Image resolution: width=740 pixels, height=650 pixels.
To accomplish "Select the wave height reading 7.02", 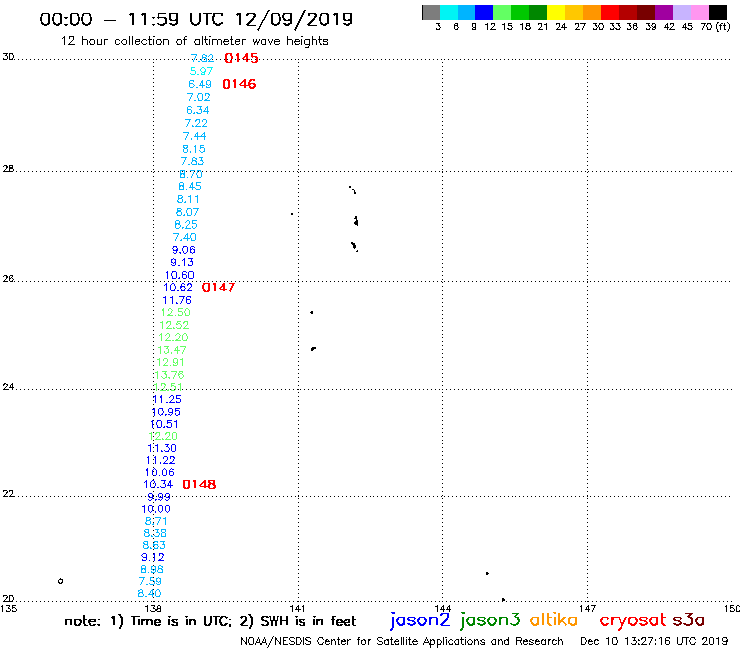I will pos(198,97).
